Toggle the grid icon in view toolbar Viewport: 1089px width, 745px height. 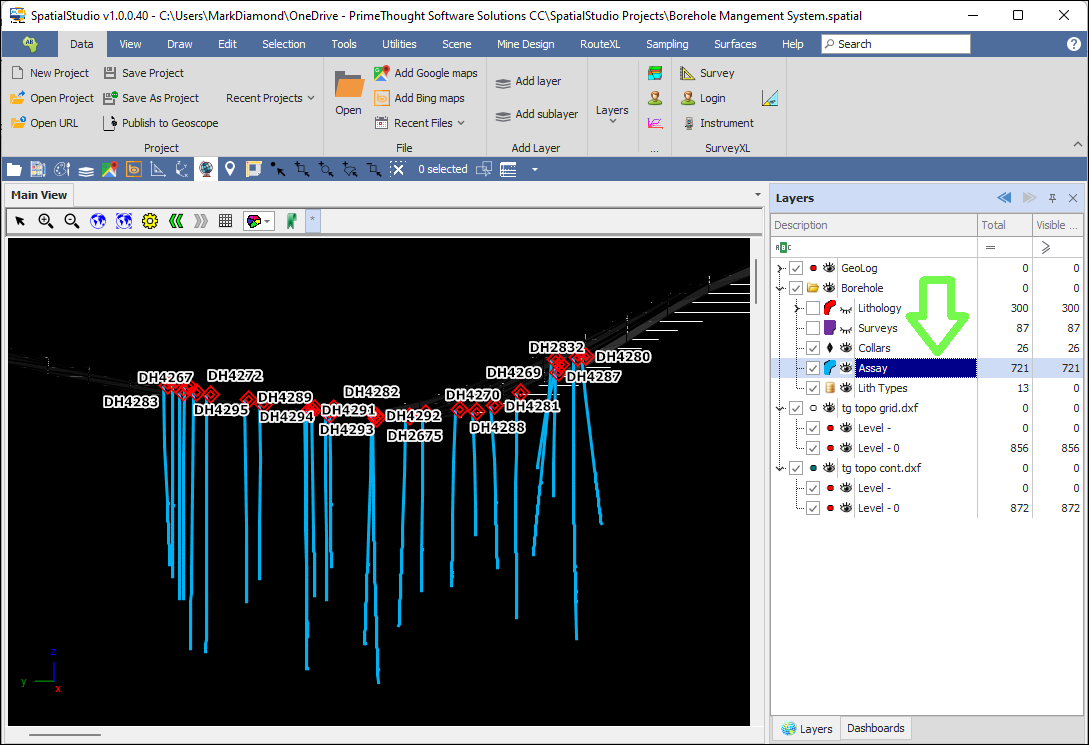[x=226, y=221]
